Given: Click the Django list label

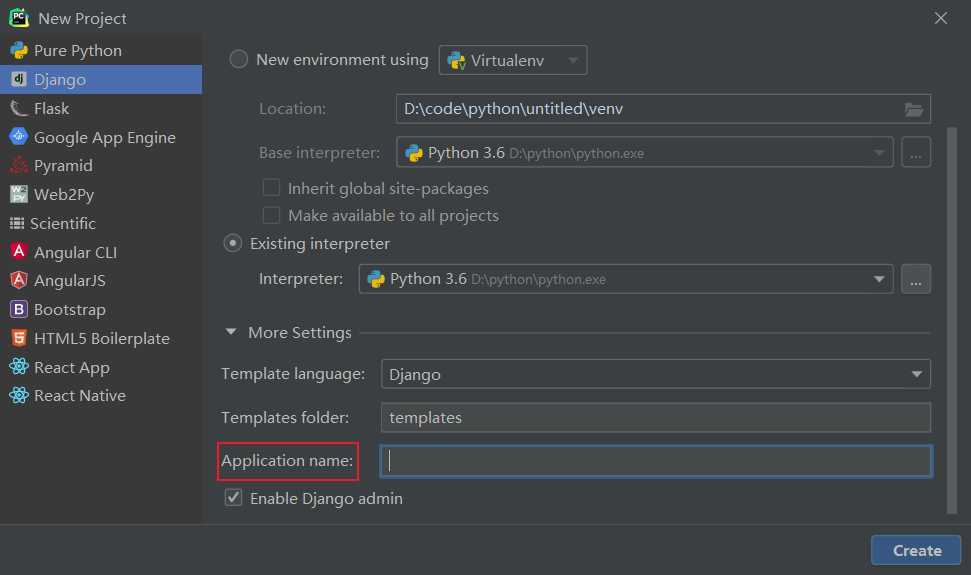Looking at the screenshot, I should (60, 80).
